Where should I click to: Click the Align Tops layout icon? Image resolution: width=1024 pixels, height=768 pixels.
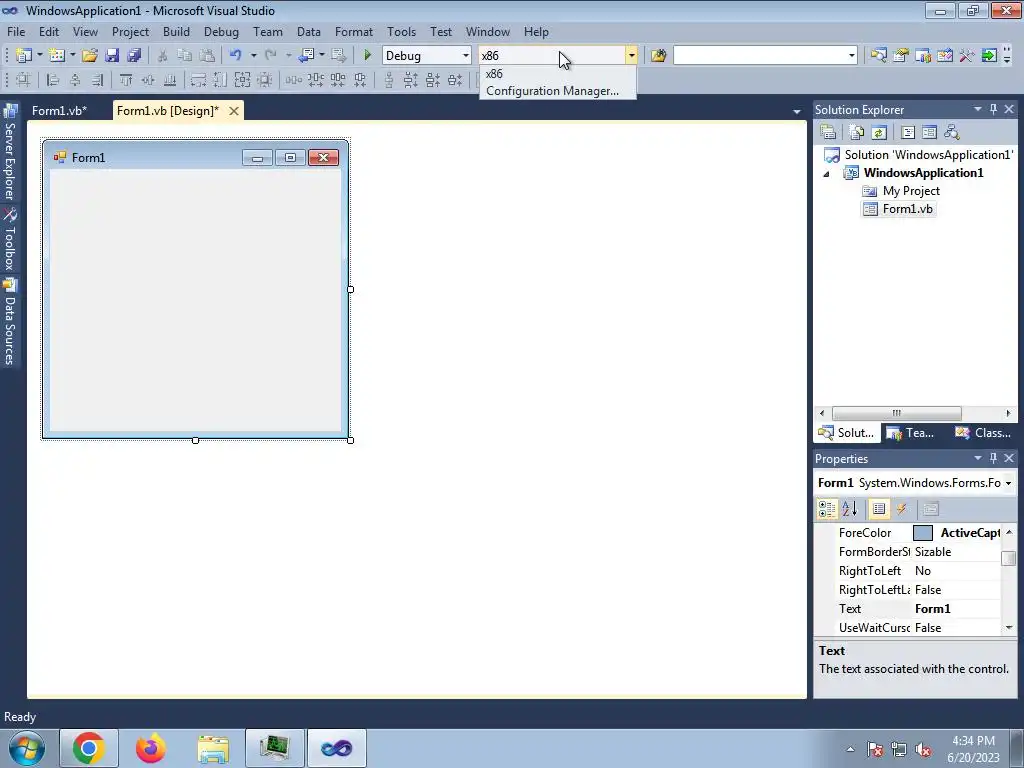pyautogui.click(x=125, y=80)
